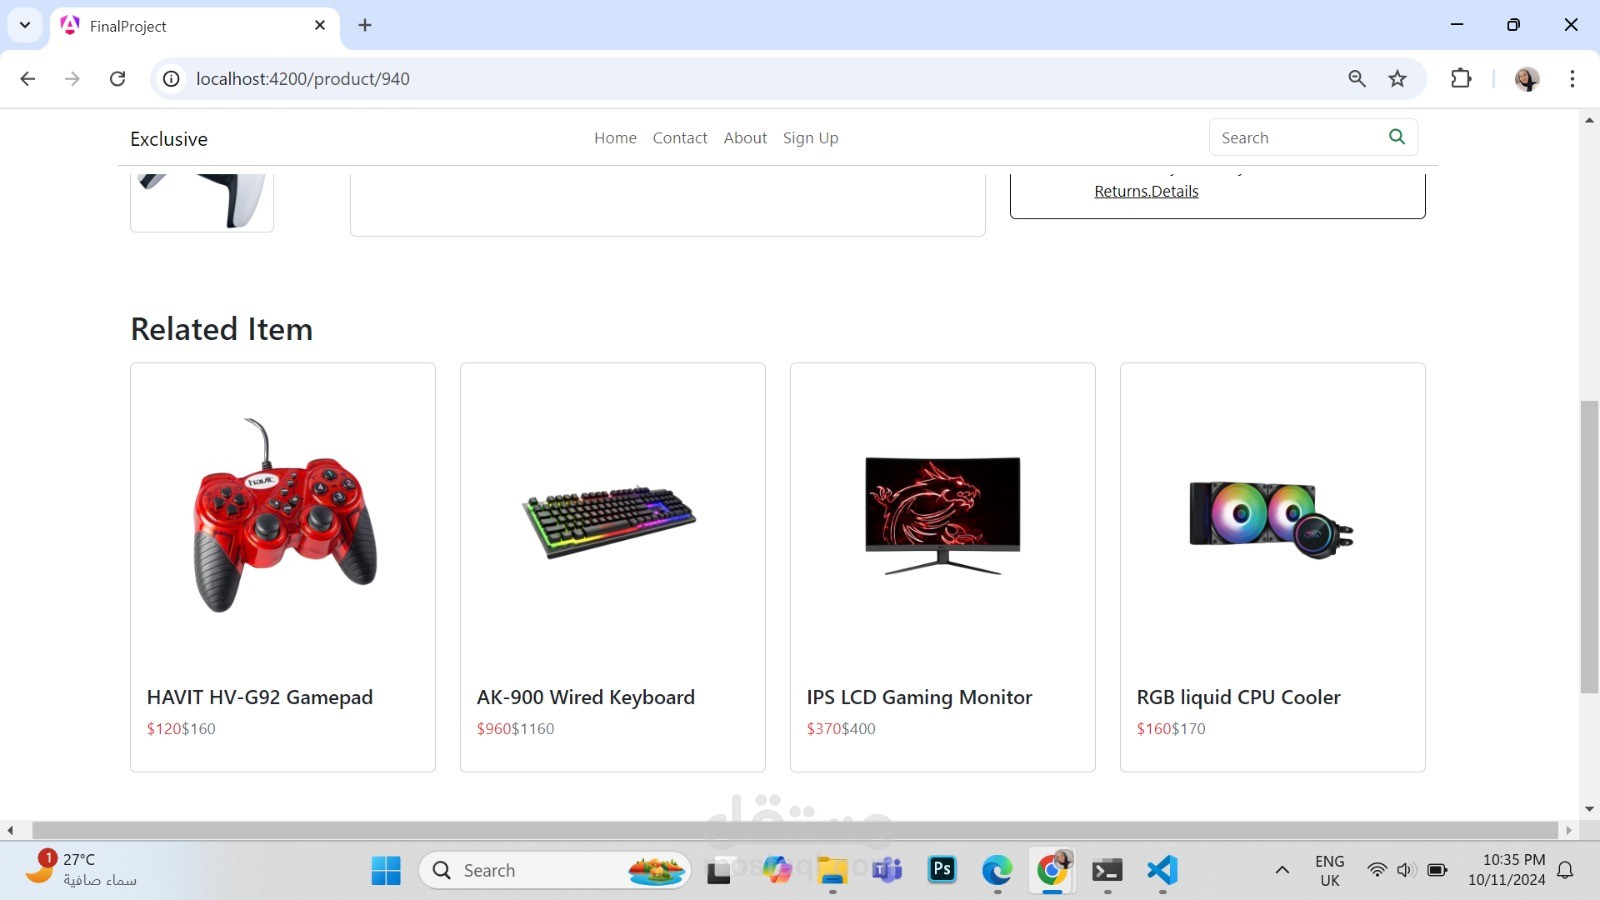Click the $120 gamepad sale price

(164, 729)
